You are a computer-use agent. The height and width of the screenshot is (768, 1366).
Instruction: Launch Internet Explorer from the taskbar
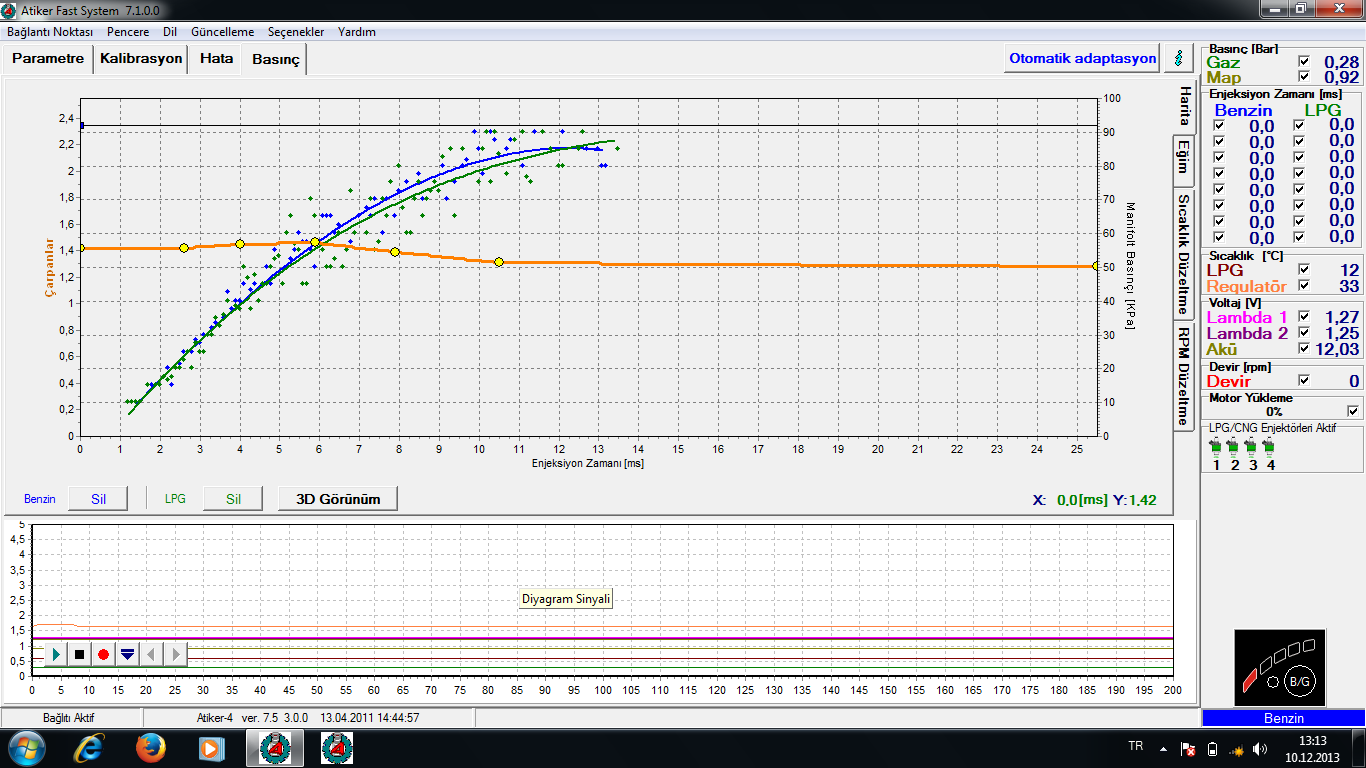(88, 748)
